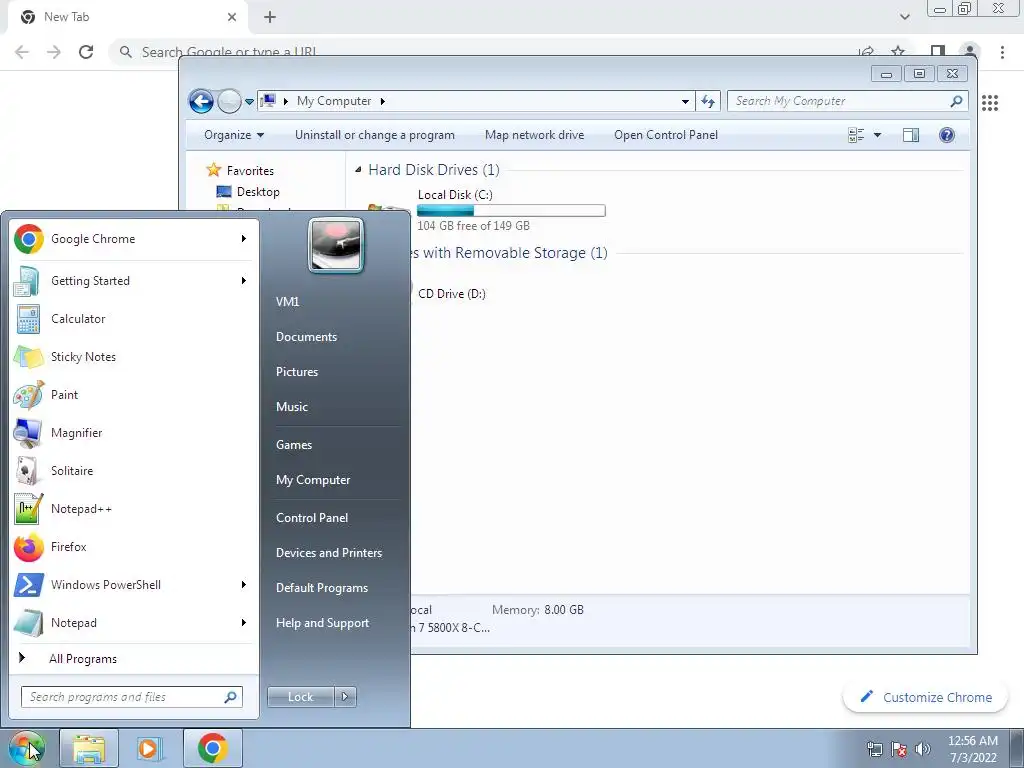
Task: Open Windows Explorer taskbar icon
Action: [x=89, y=748]
